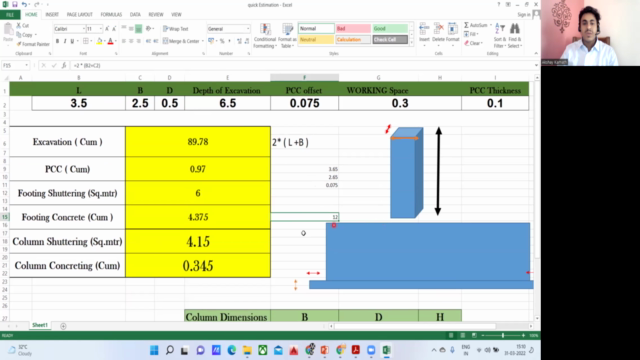This screenshot has width=640, height=360.
Task: Click the Increase Decimal icon
Action: pos(239,41)
